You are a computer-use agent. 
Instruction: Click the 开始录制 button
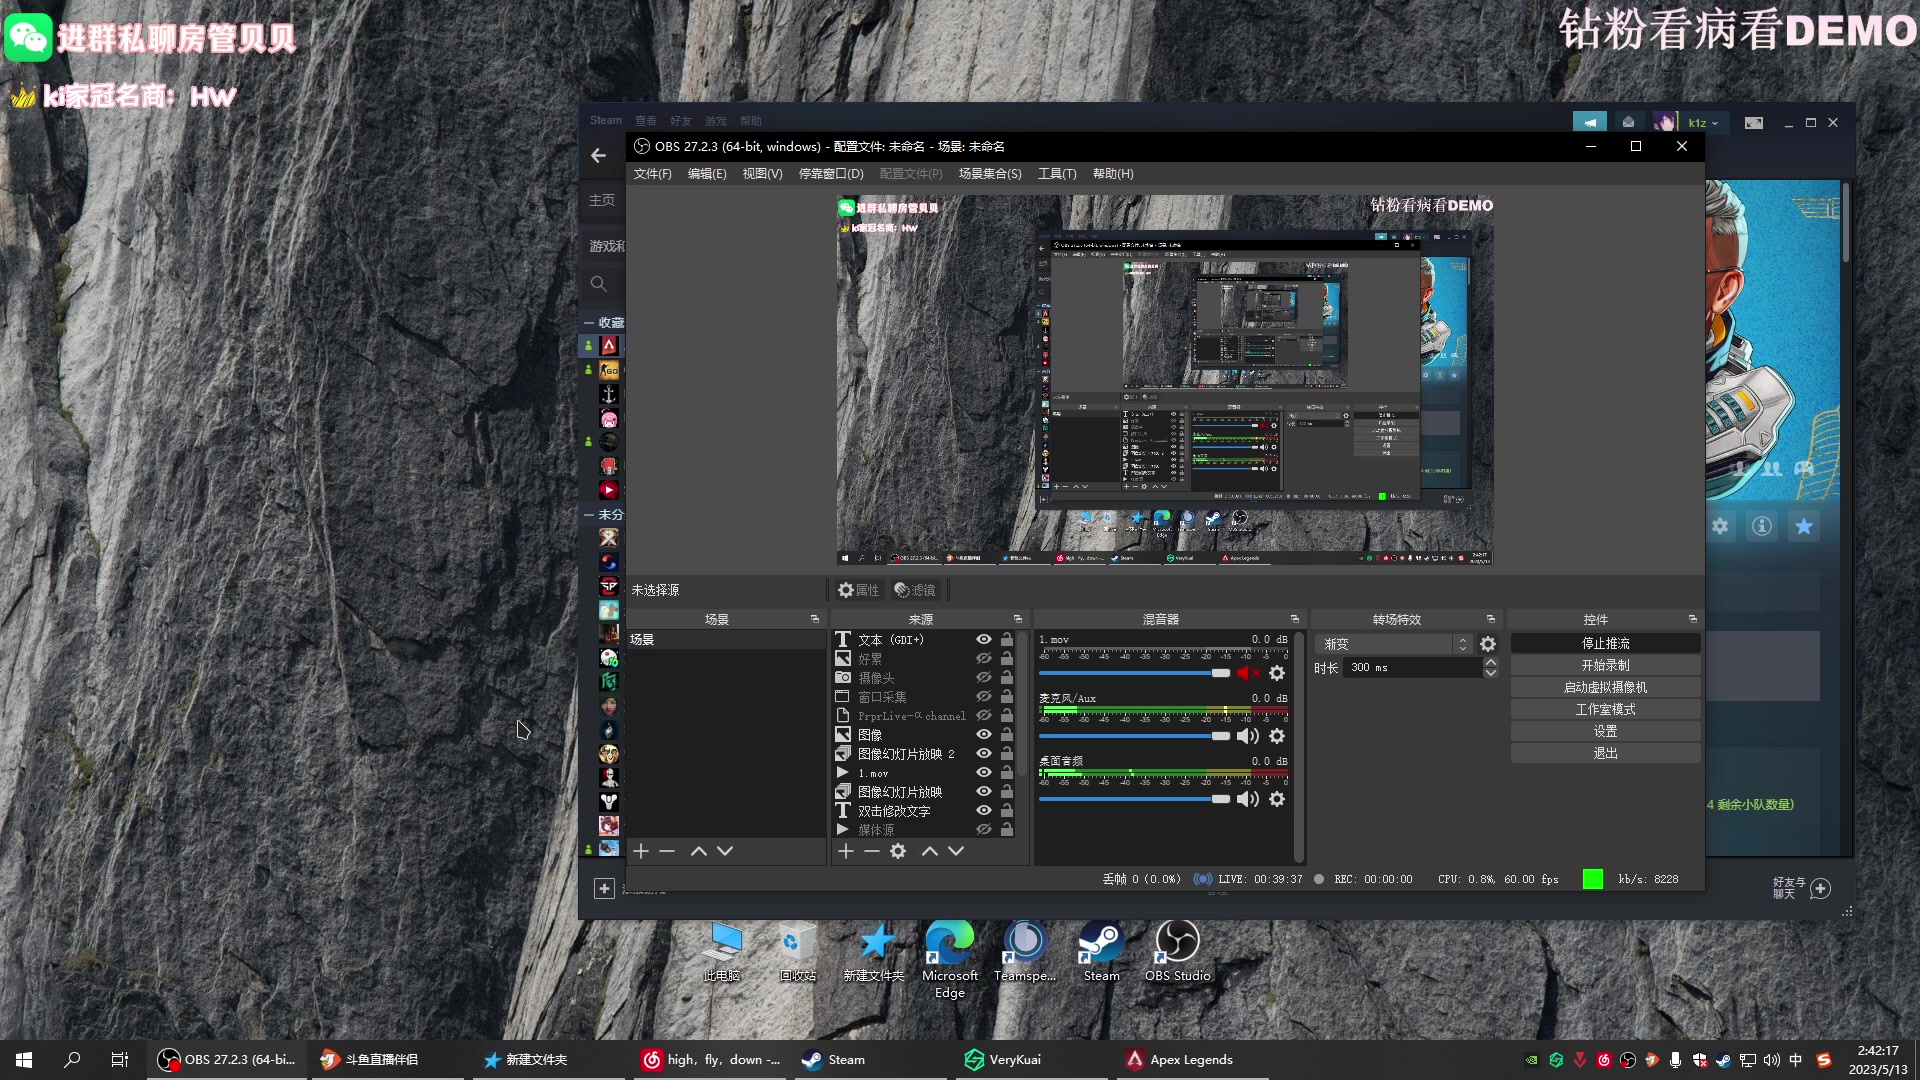pyautogui.click(x=1605, y=666)
